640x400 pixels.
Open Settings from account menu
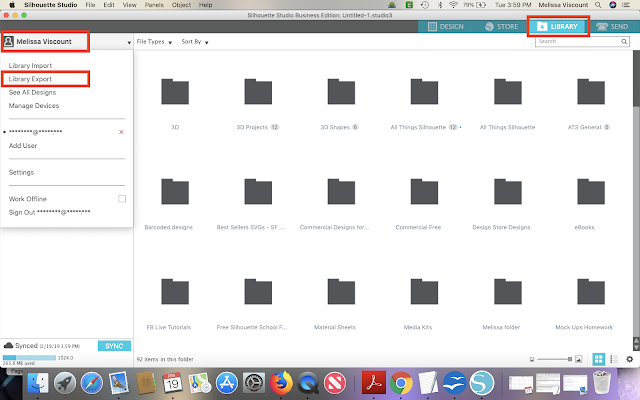click(21, 172)
